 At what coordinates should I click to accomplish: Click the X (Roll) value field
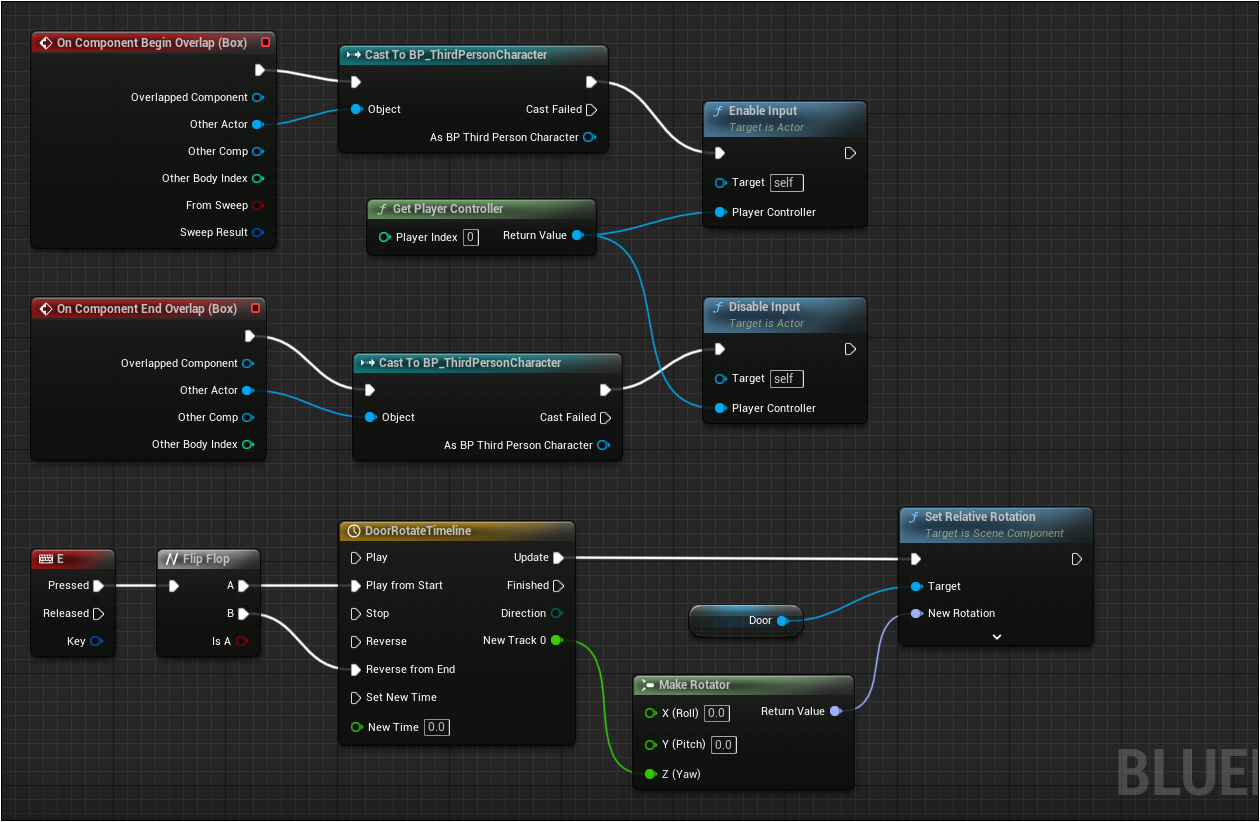716,713
